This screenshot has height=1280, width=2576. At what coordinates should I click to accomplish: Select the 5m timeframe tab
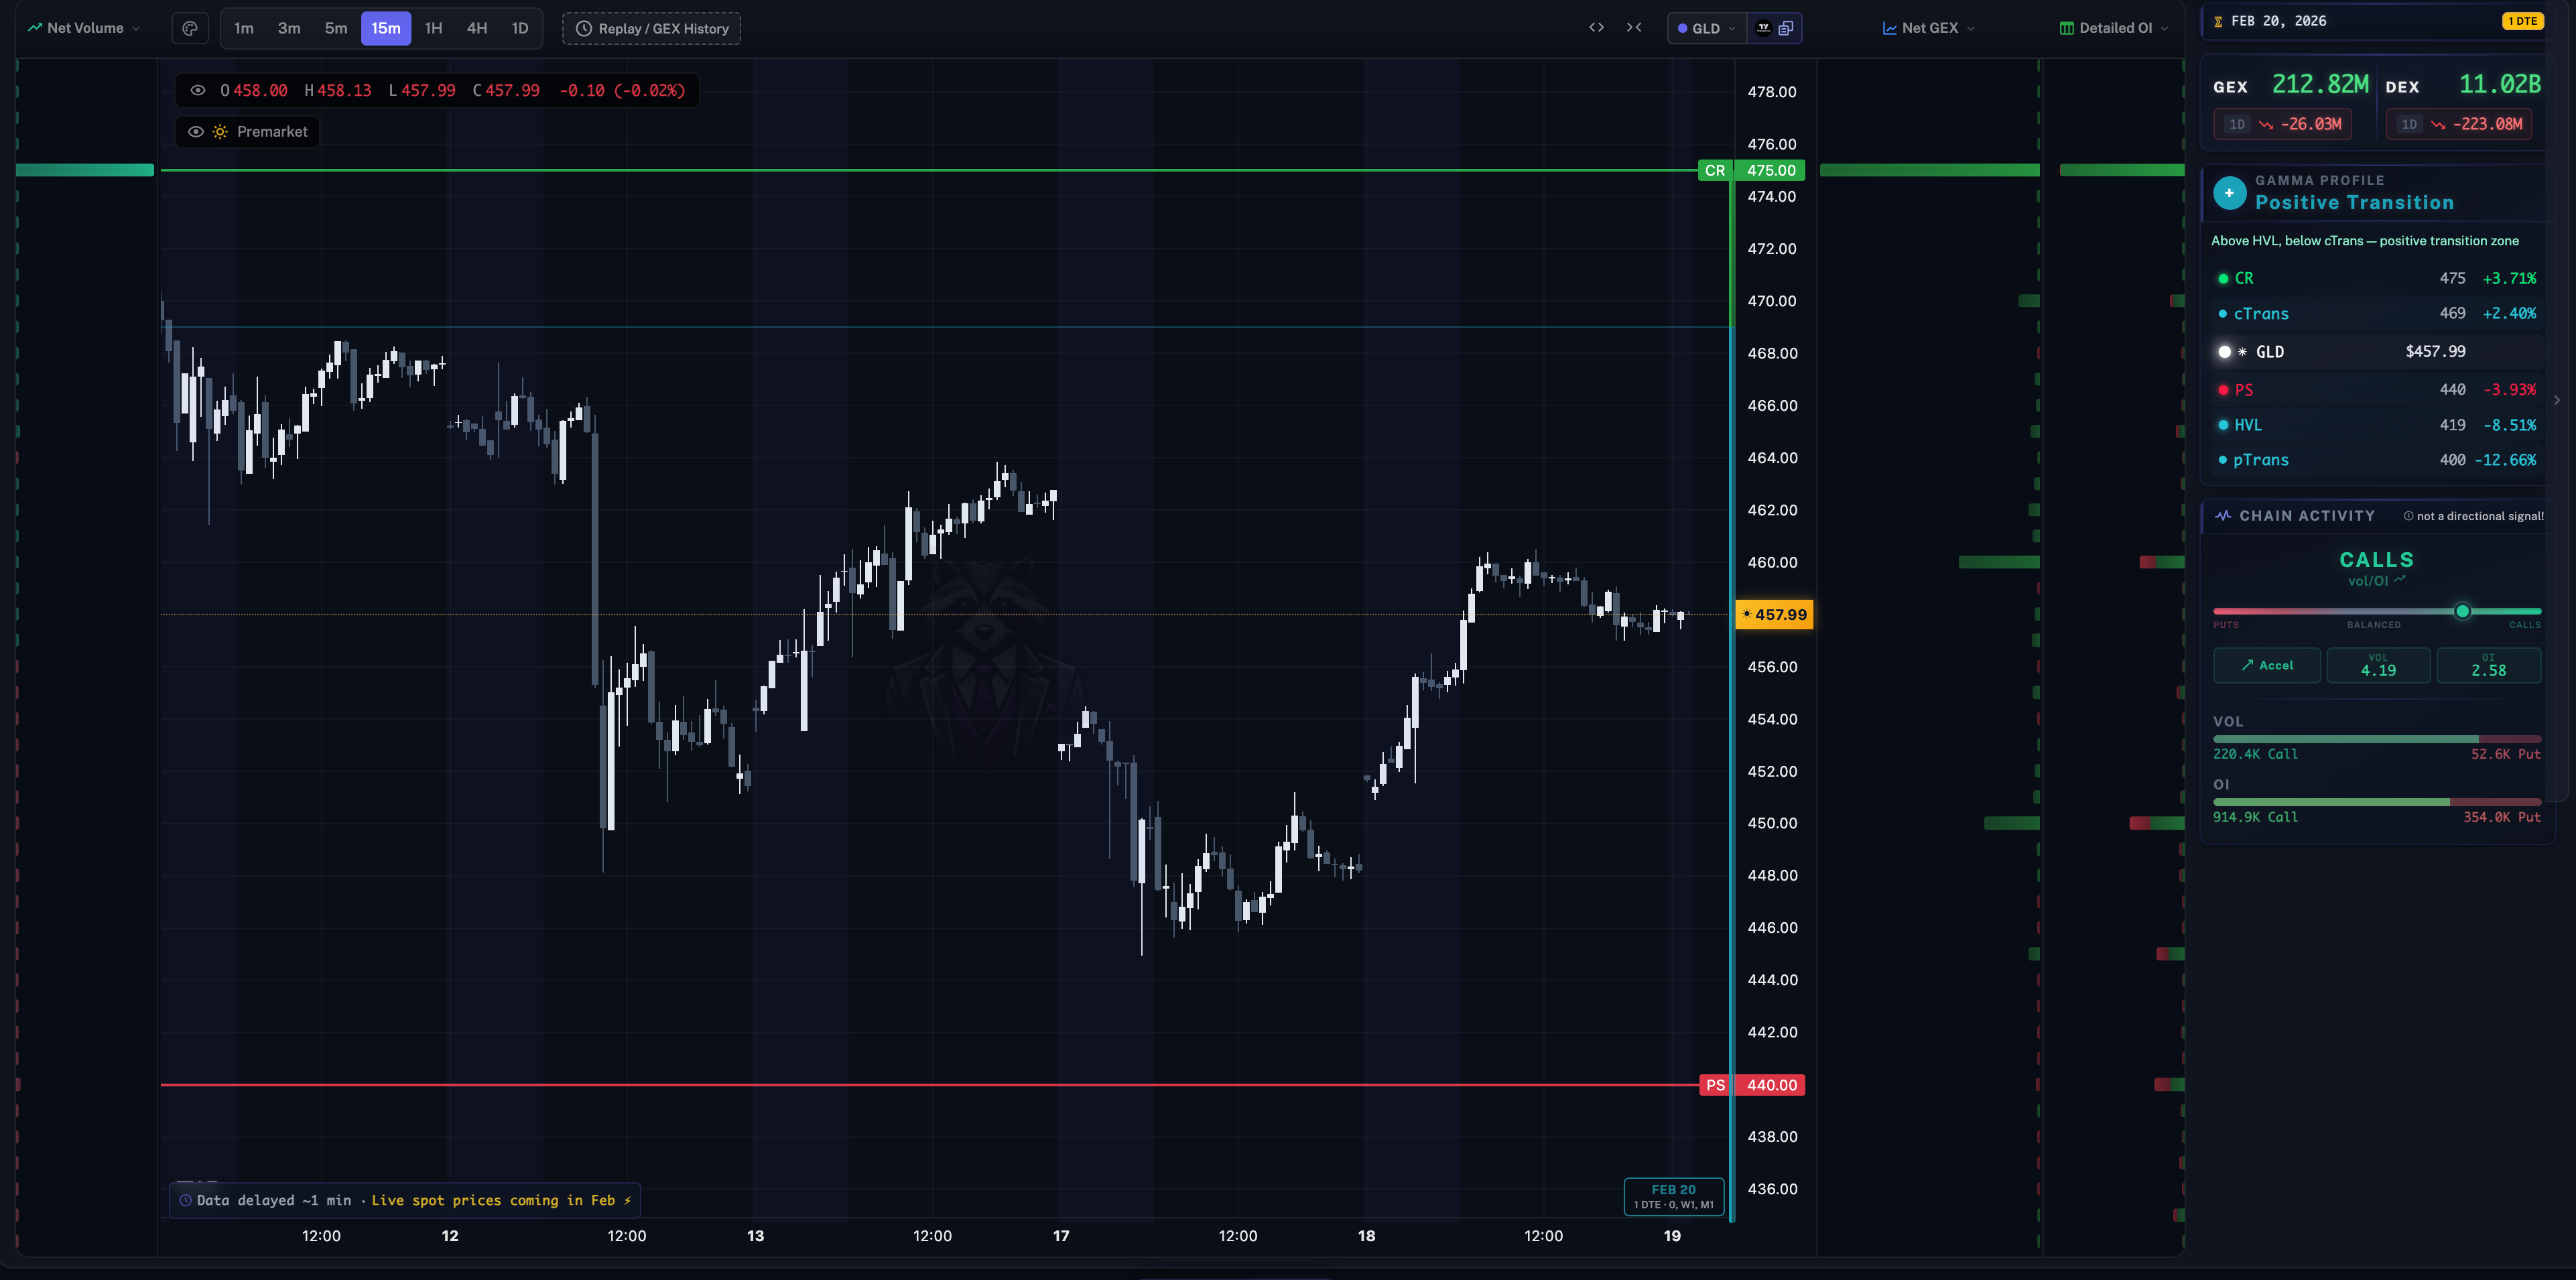(x=336, y=28)
